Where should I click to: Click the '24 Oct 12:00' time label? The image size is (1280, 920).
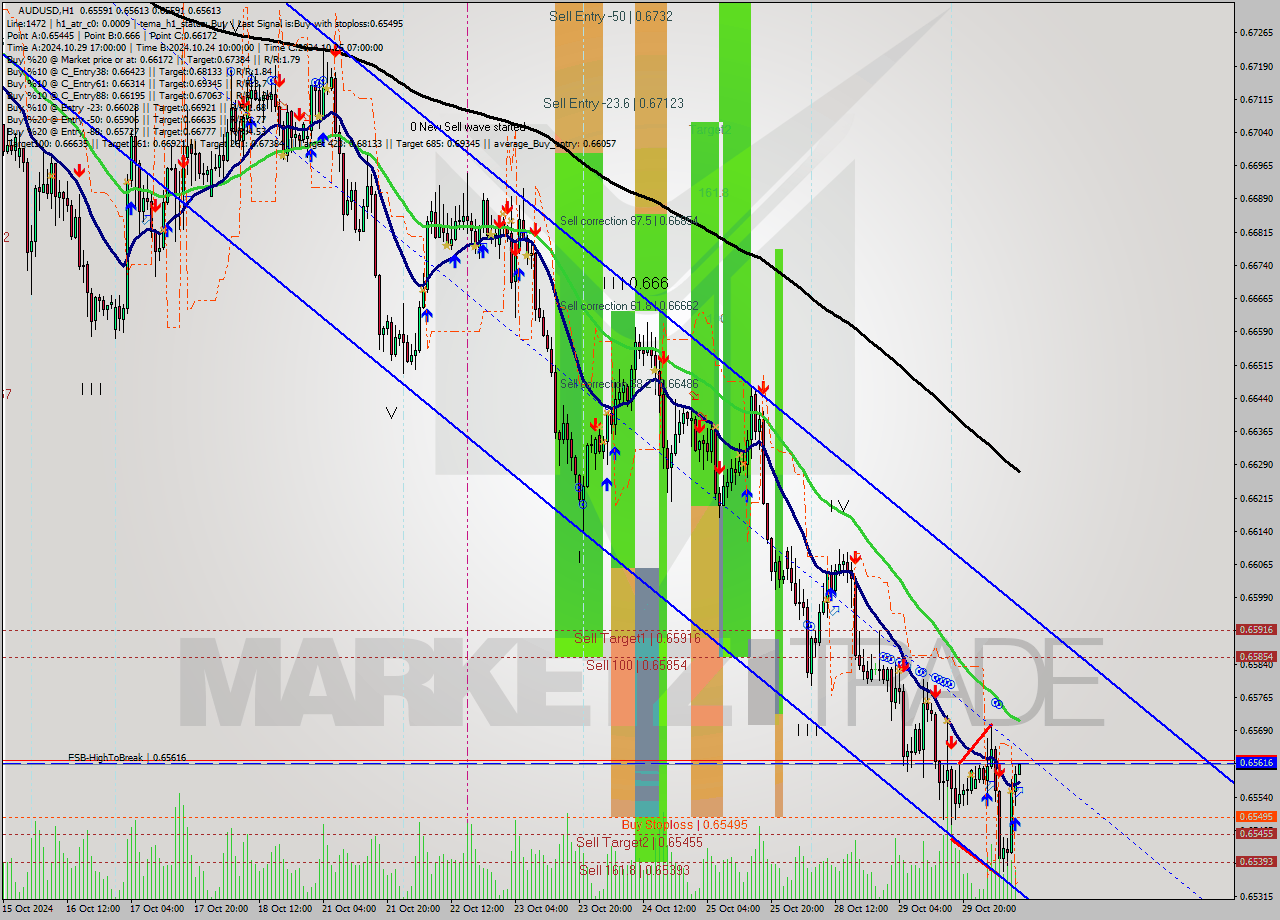click(668, 909)
